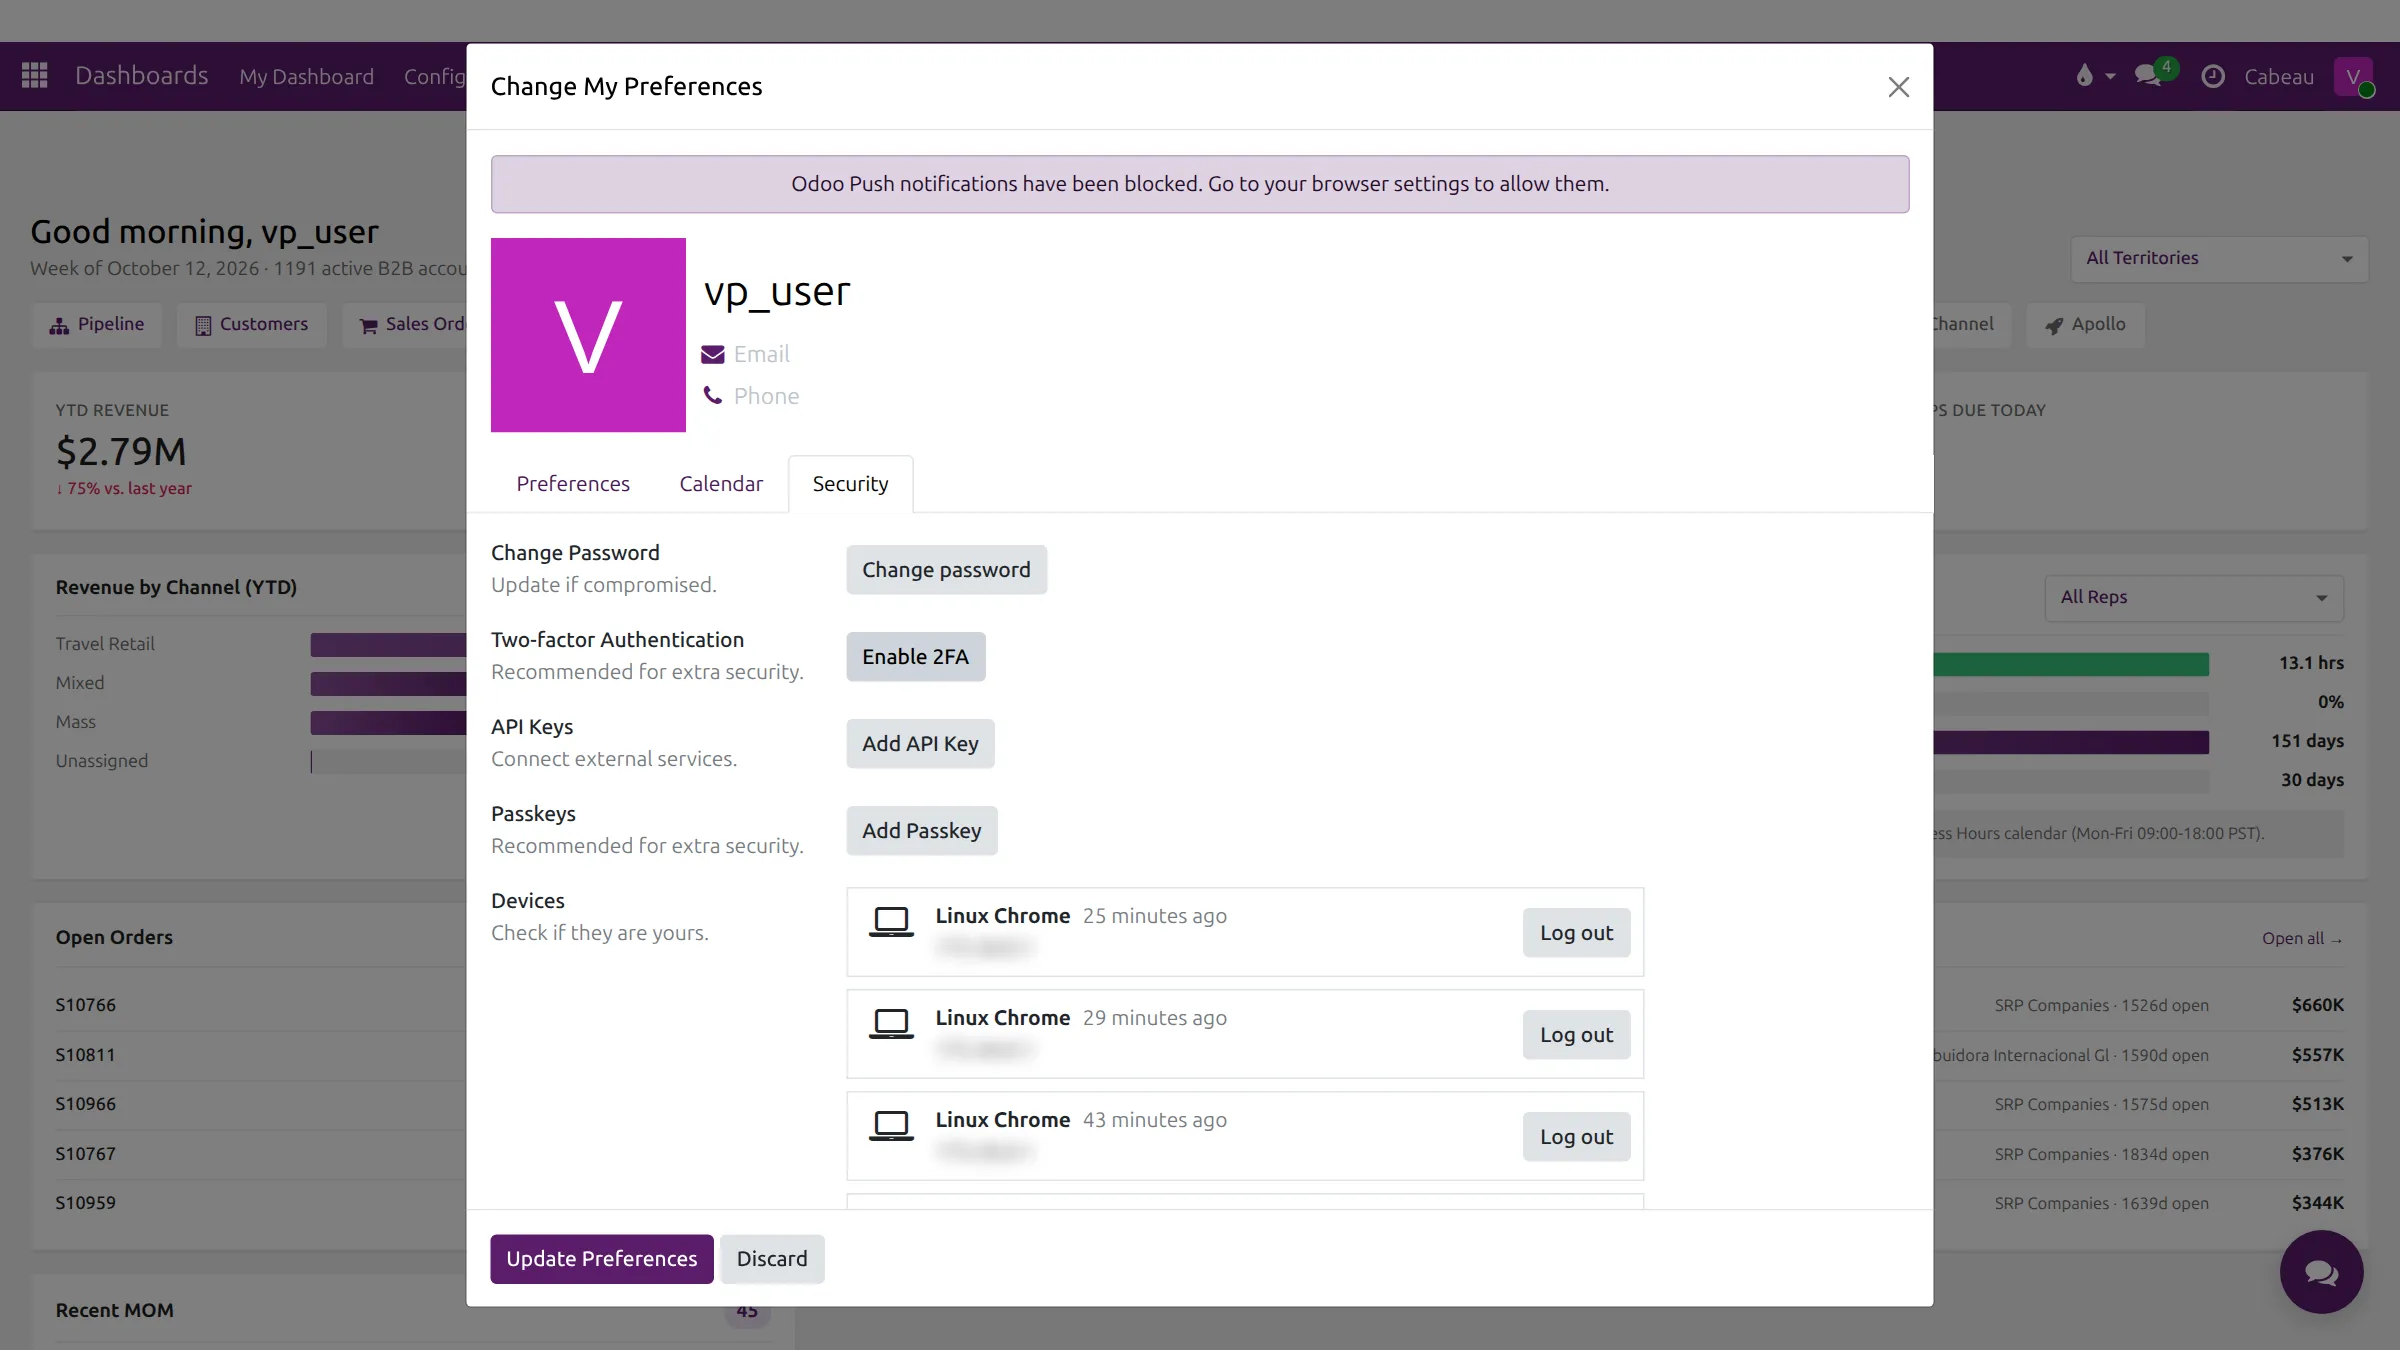Click the green 13.1 hrs progress bar
This screenshot has height=1350, width=2400.
point(2071,664)
